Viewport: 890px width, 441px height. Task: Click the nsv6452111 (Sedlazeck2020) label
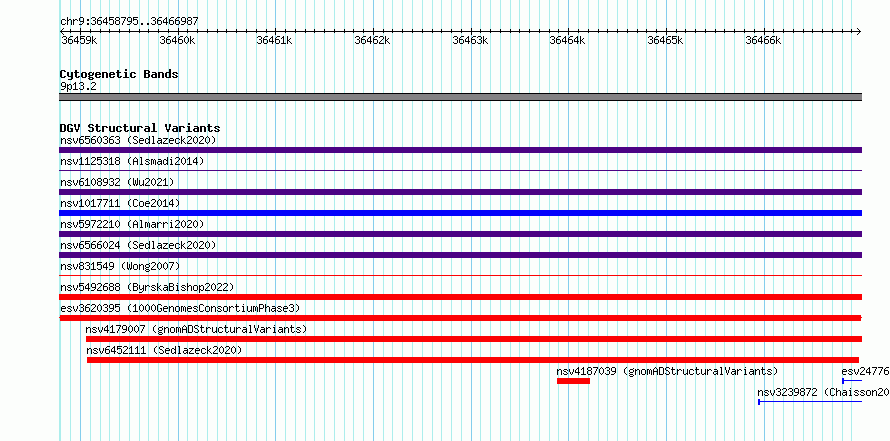[x=165, y=350]
